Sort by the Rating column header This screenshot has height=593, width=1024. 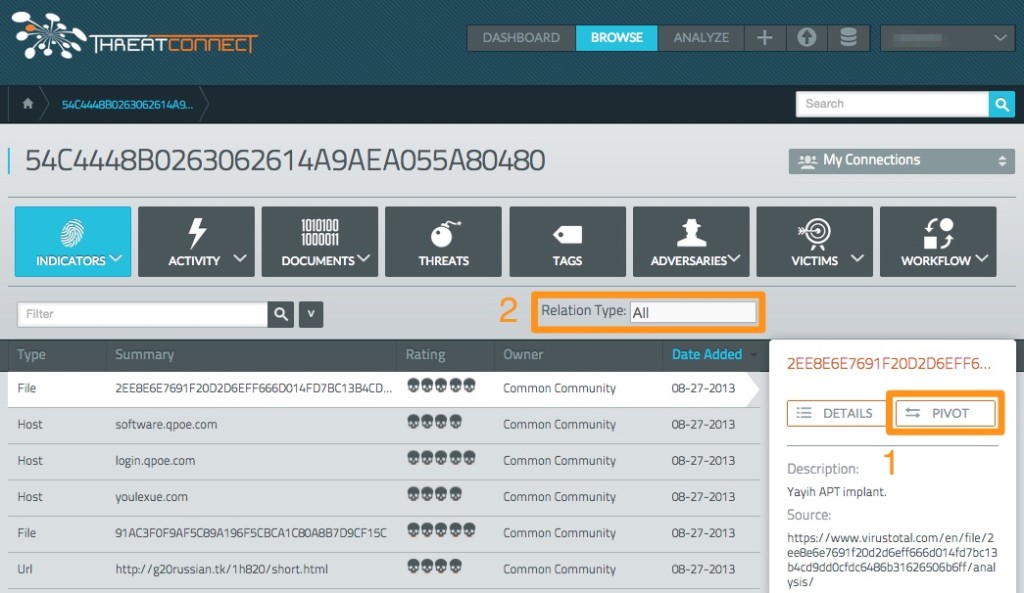[425, 355]
